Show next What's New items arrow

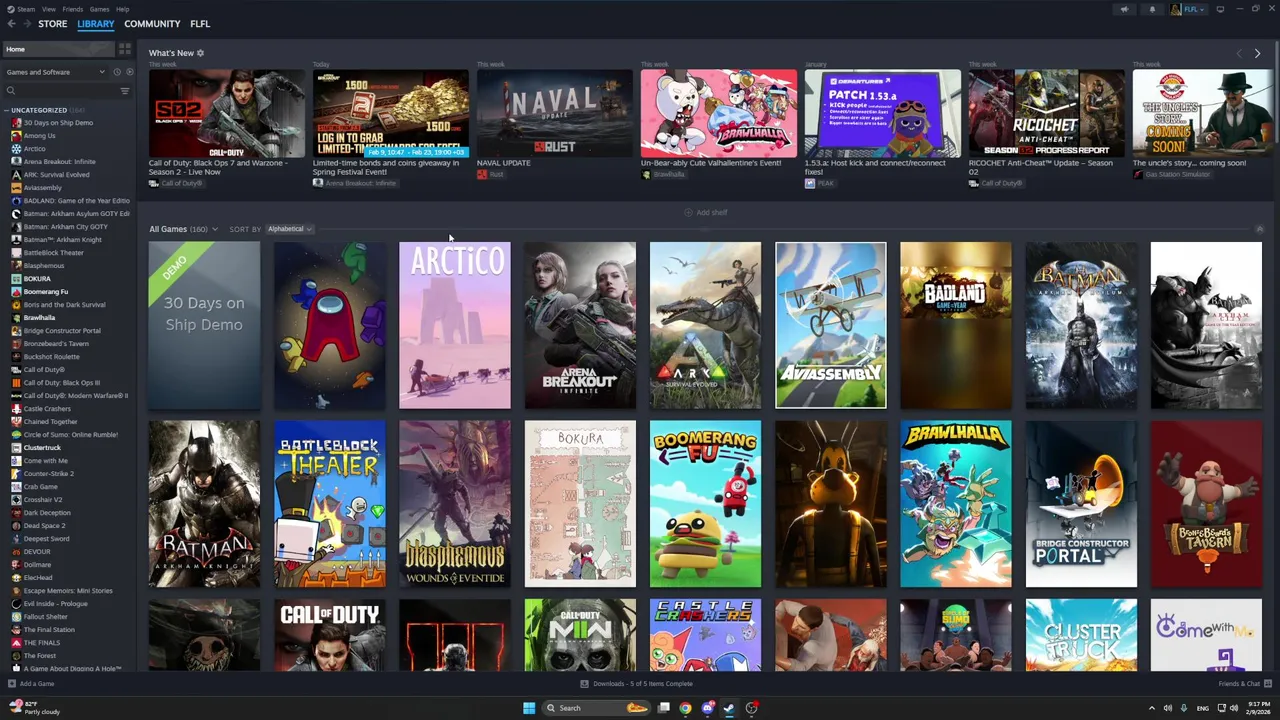click(1257, 53)
